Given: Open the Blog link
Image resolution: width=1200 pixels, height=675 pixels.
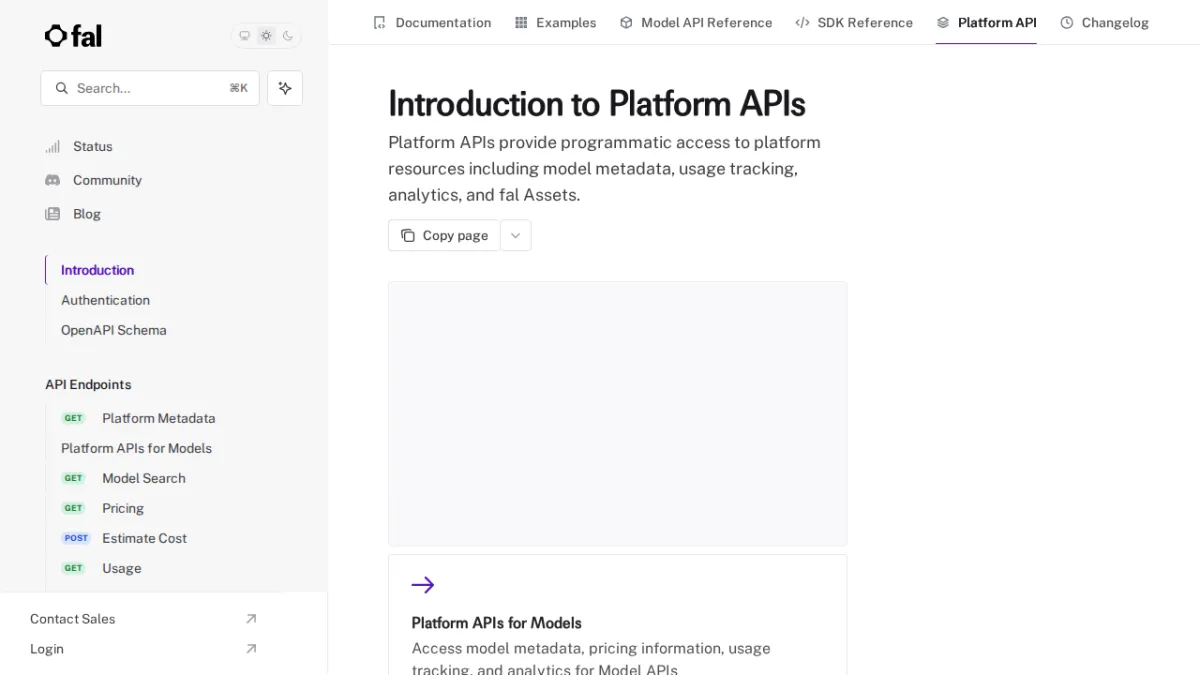Looking at the screenshot, I should point(87,214).
